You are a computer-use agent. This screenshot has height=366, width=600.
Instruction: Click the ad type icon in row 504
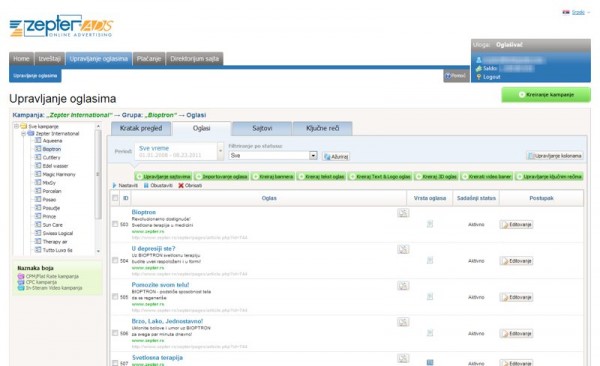click(430, 261)
